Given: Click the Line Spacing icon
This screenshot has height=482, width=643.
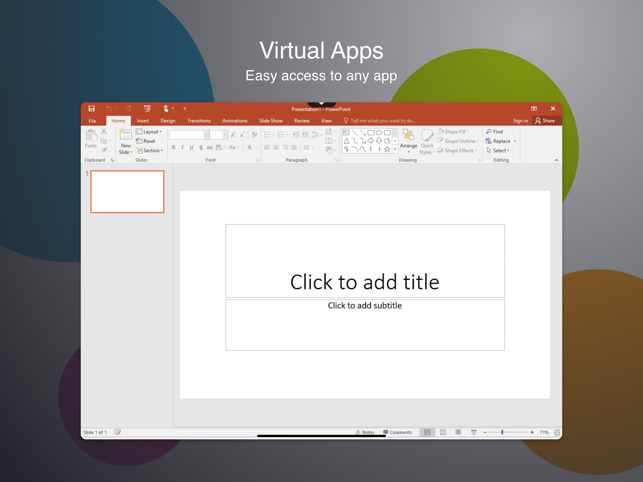Looking at the screenshot, I should pyautogui.click(x=315, y=135).
